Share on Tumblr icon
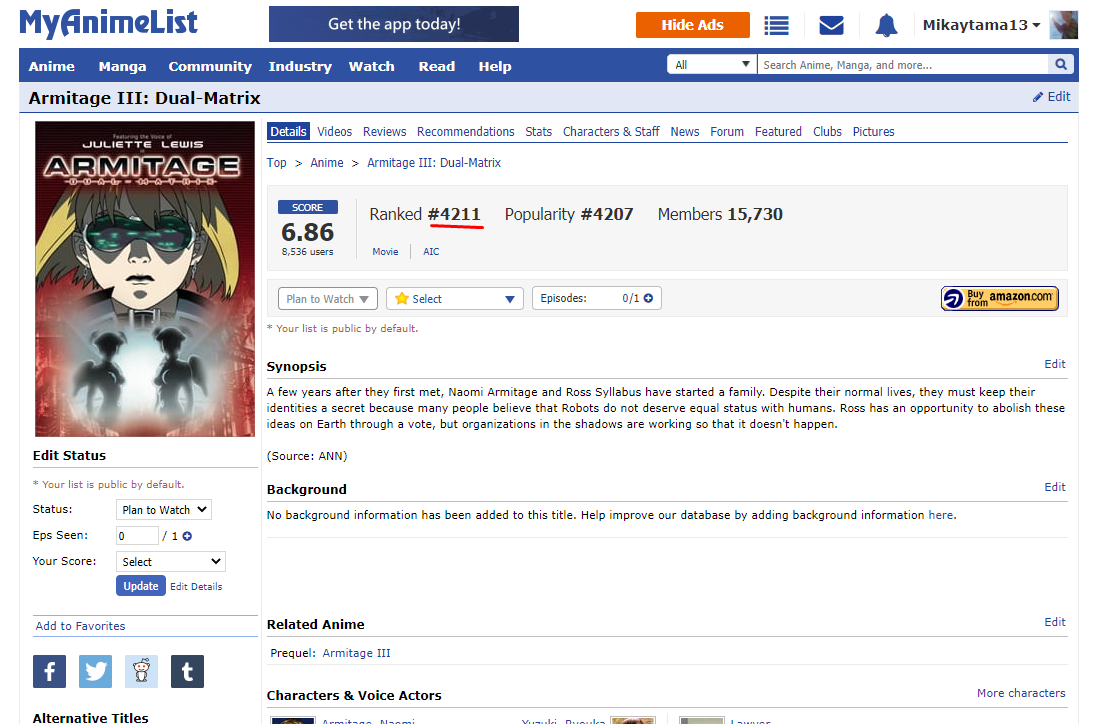The width and height of the screenshot is (1111, 724). (x=187, y=671)
